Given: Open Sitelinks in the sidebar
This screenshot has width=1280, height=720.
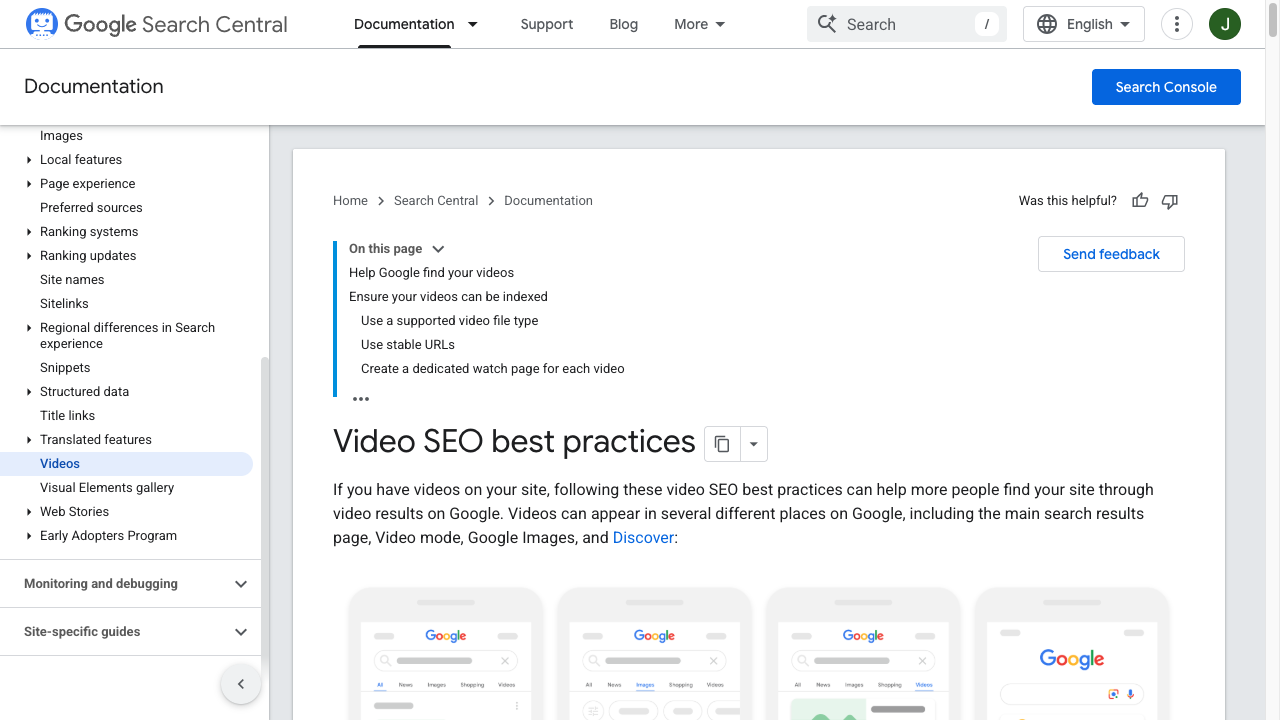Looking at the screenshot, I should 64,304.
